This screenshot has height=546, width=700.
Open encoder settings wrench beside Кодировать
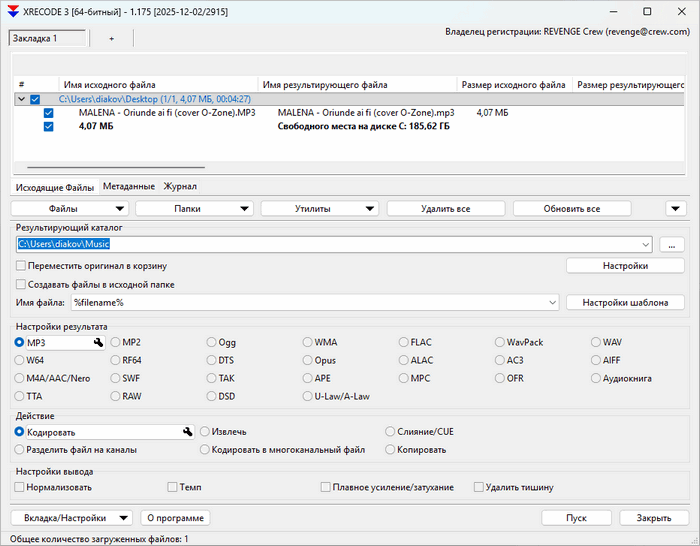tap(187, 432)
